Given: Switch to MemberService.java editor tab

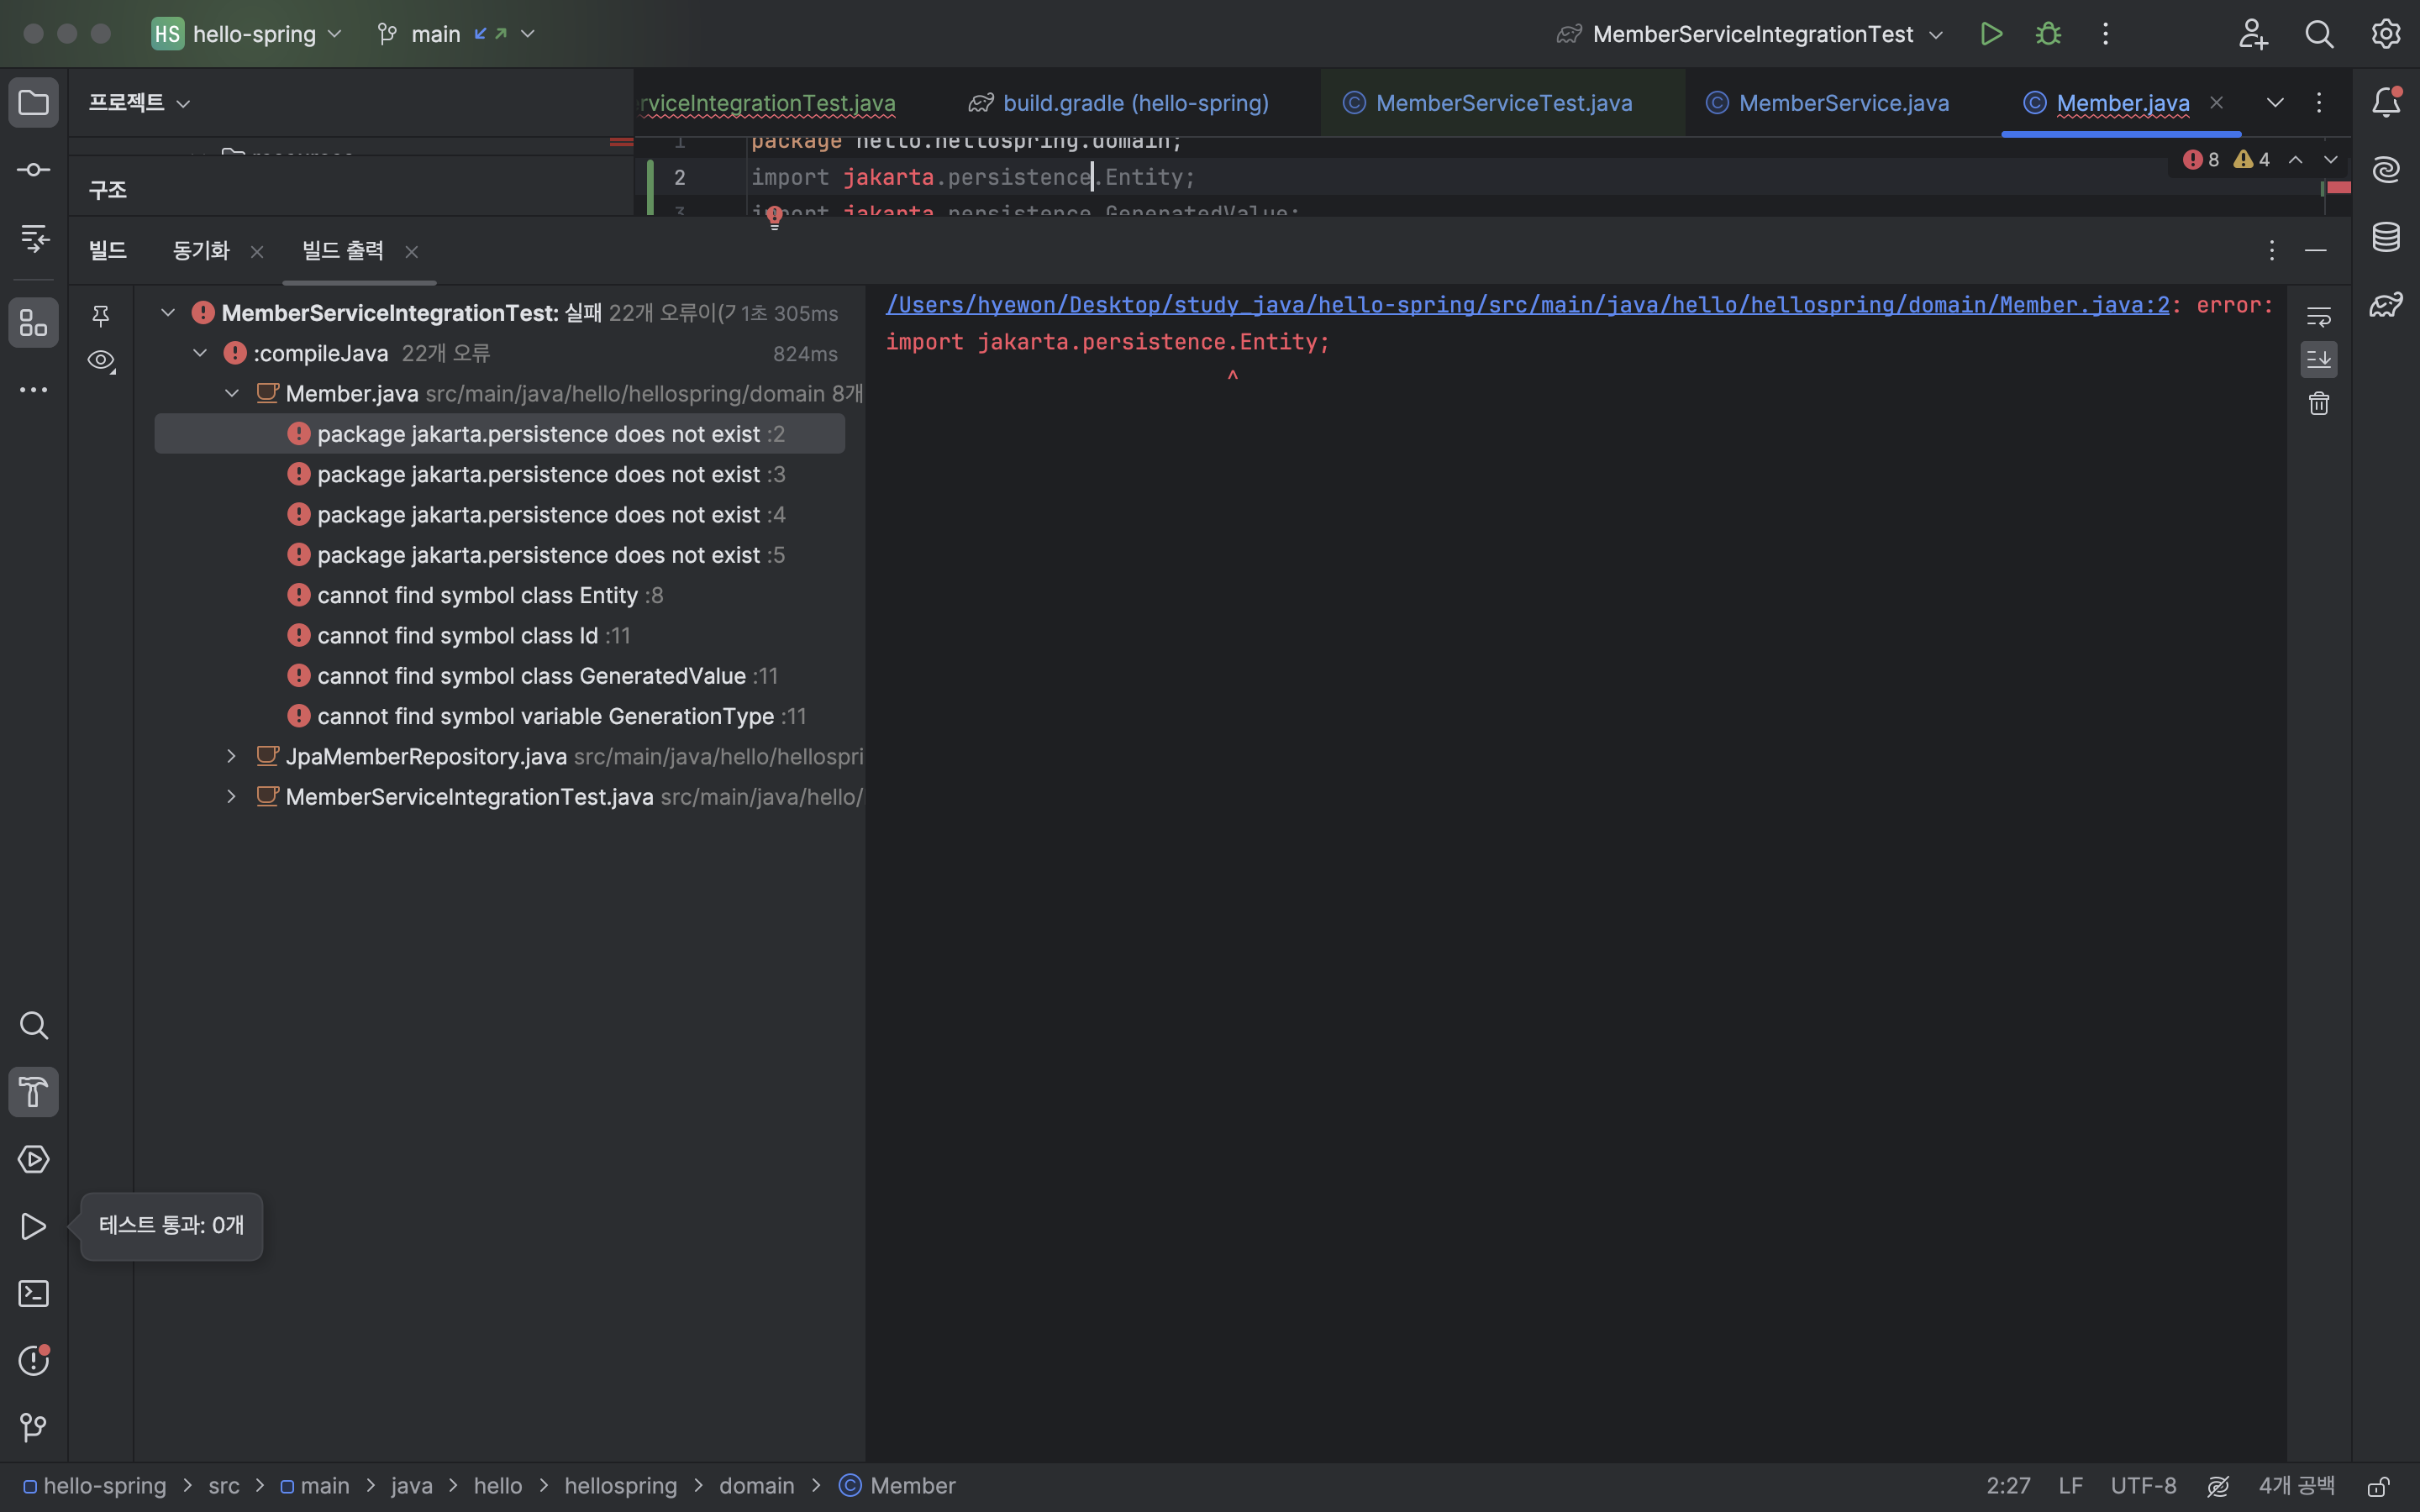Looking at the screenshot, I should tap(1828, 103).
